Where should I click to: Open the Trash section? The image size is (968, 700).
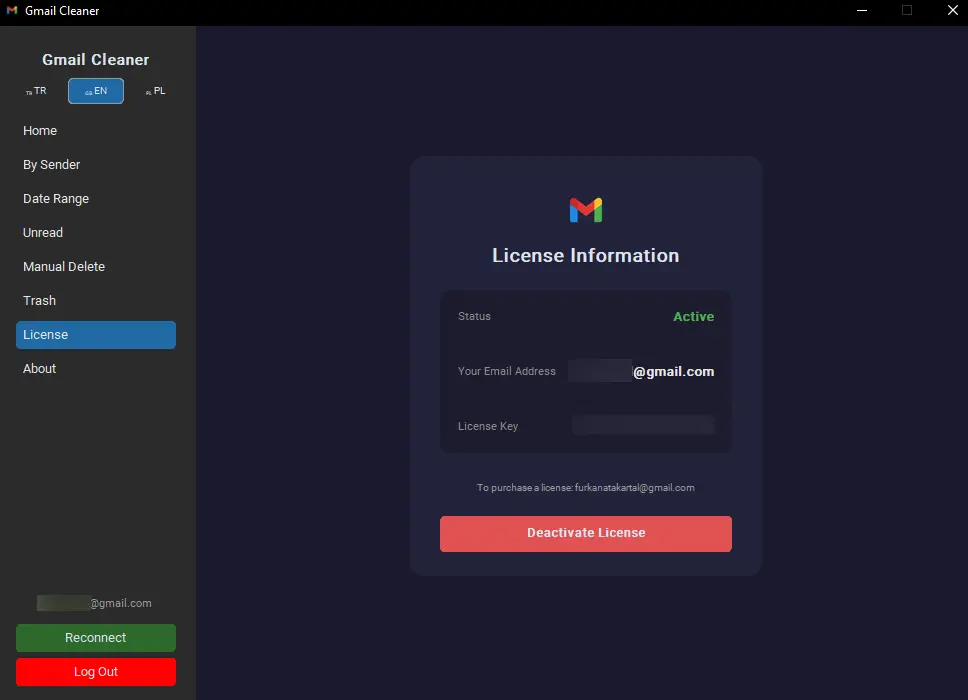(x=96, y=301)
